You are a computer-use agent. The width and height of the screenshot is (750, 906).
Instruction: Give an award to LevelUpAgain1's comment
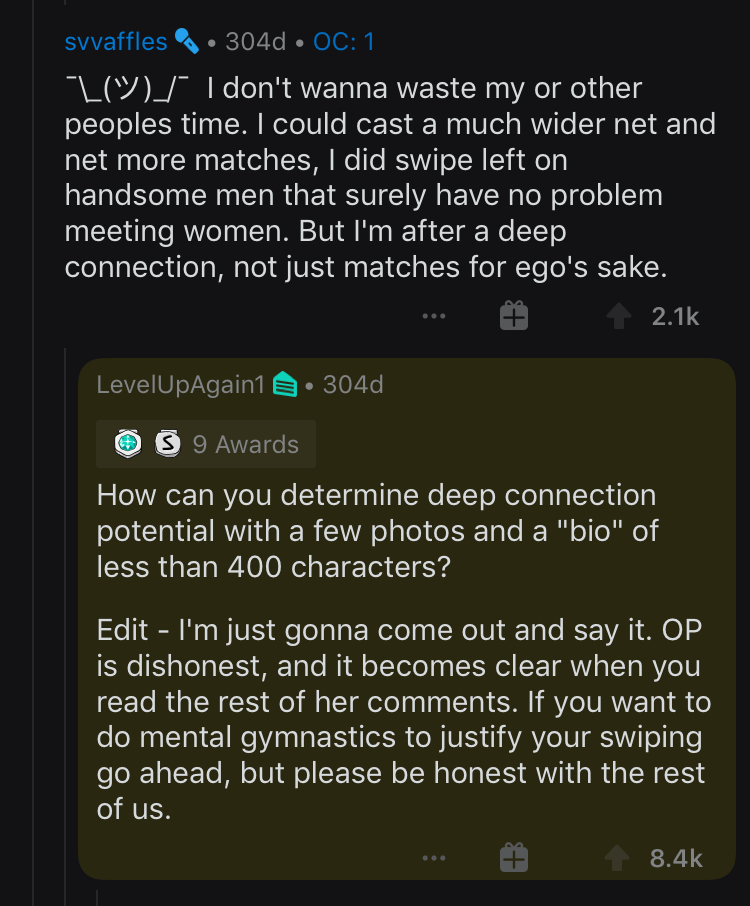pyautogui.click(x=513, y=858)
